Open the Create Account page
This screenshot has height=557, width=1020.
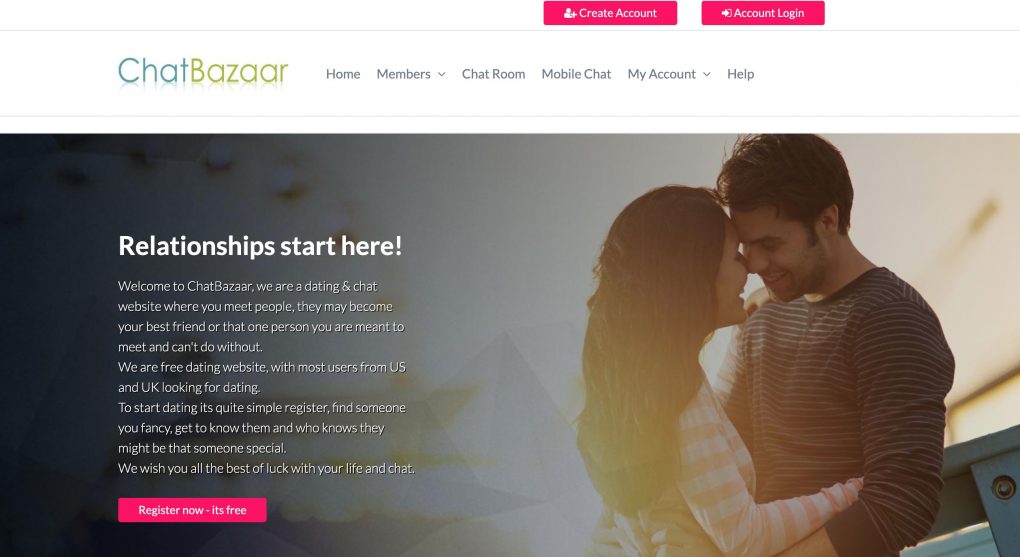click(610, 13)
